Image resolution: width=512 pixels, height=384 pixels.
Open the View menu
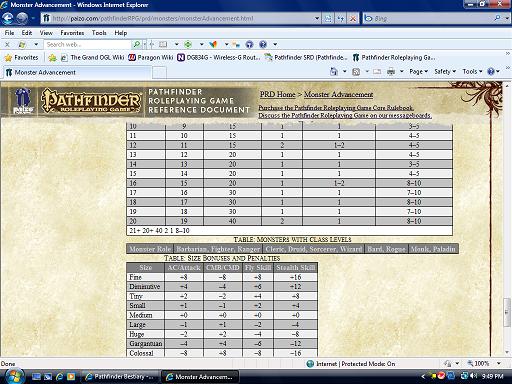pos(46,33)
